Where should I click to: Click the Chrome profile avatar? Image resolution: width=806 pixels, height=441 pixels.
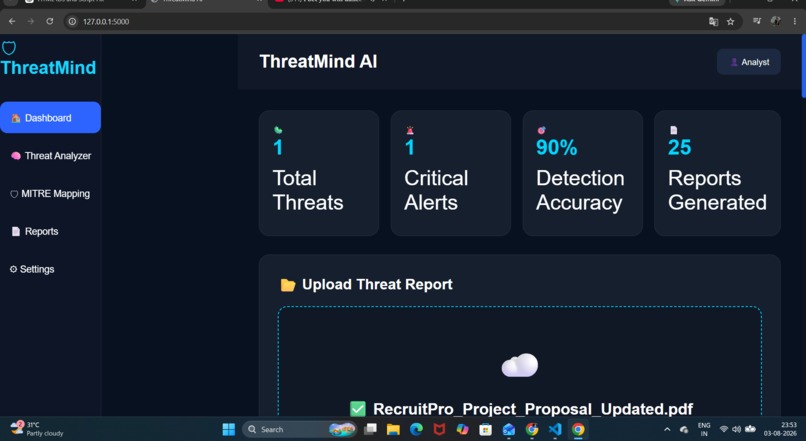[776, 21]
